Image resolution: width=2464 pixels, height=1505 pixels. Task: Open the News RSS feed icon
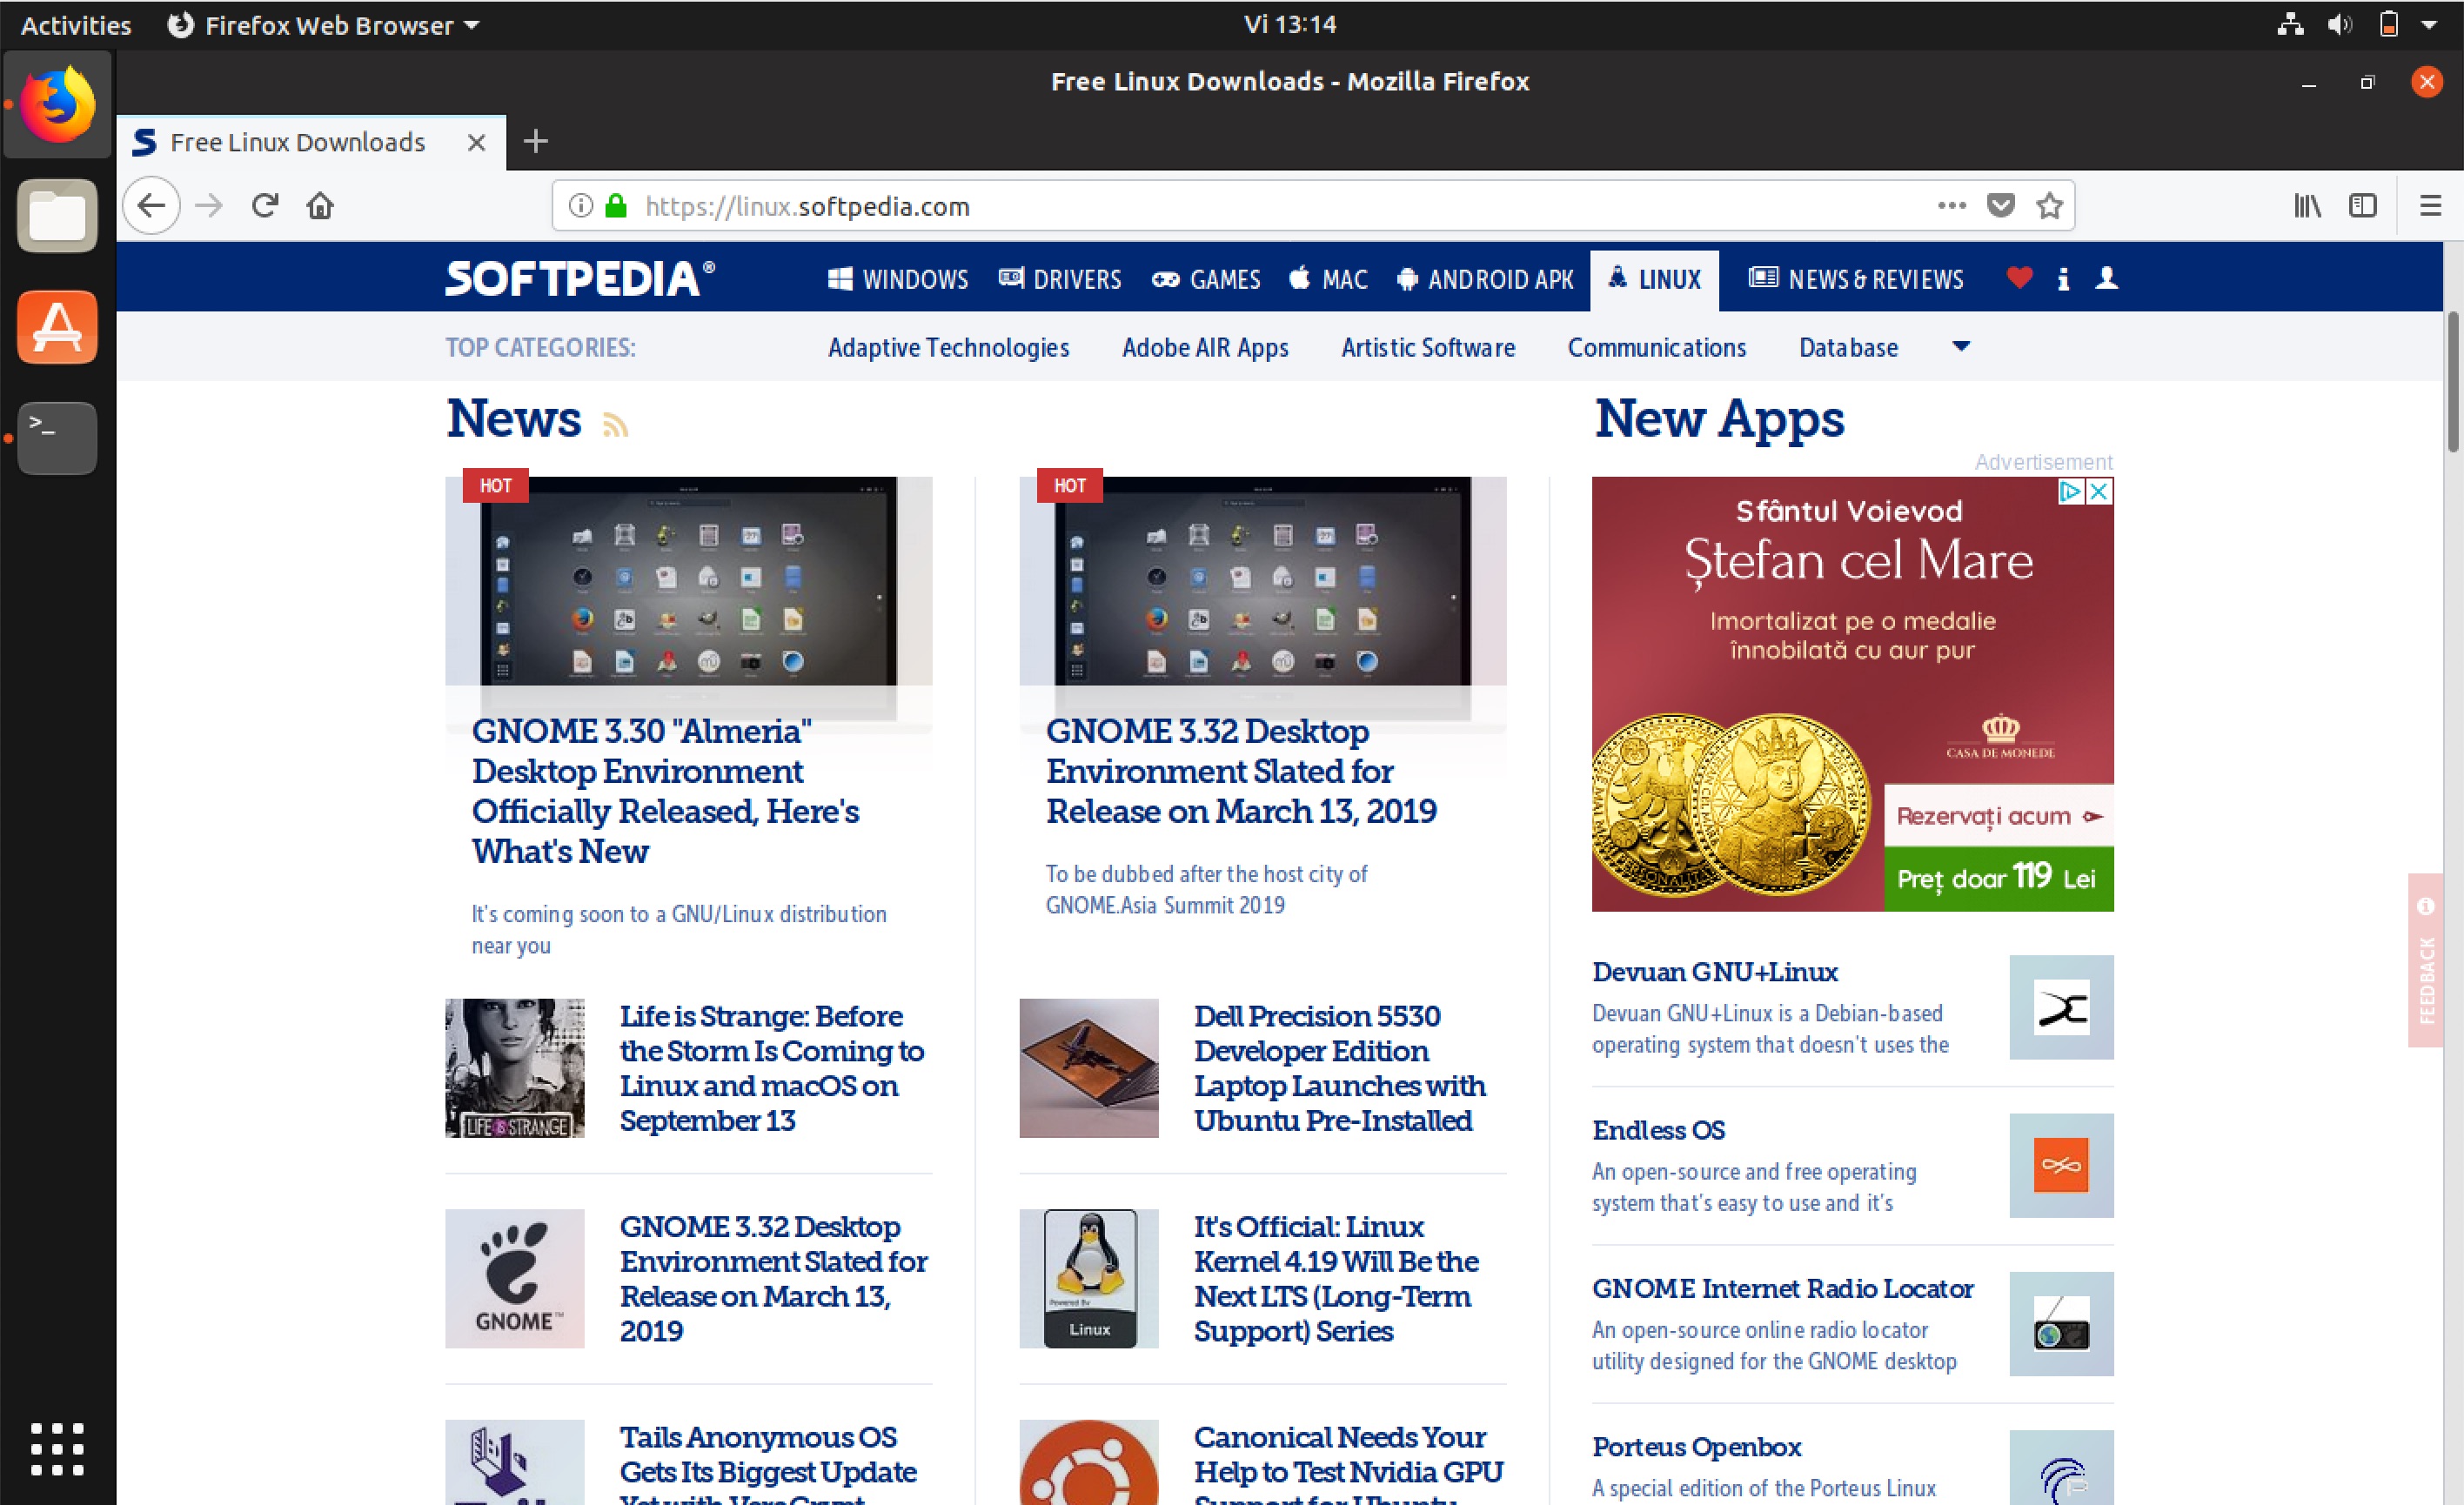click(x=616, y=424)
